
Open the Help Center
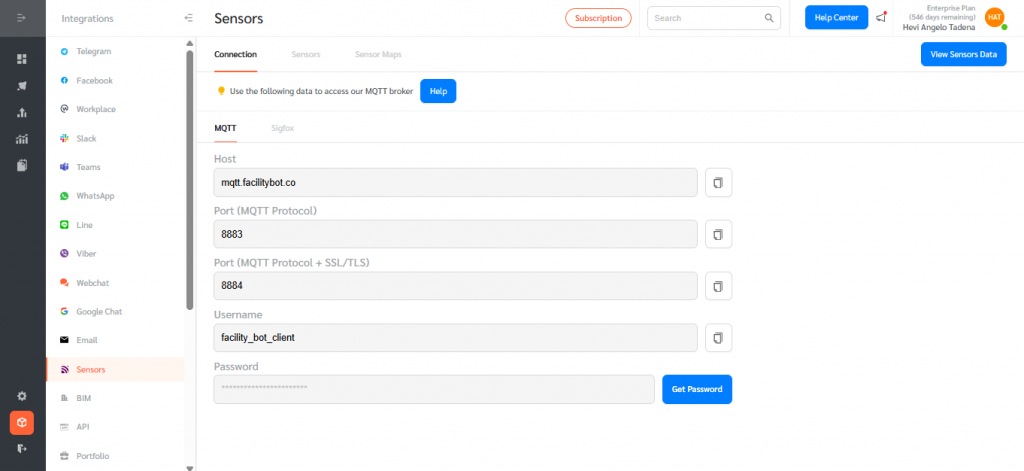(x=836, y=18)
